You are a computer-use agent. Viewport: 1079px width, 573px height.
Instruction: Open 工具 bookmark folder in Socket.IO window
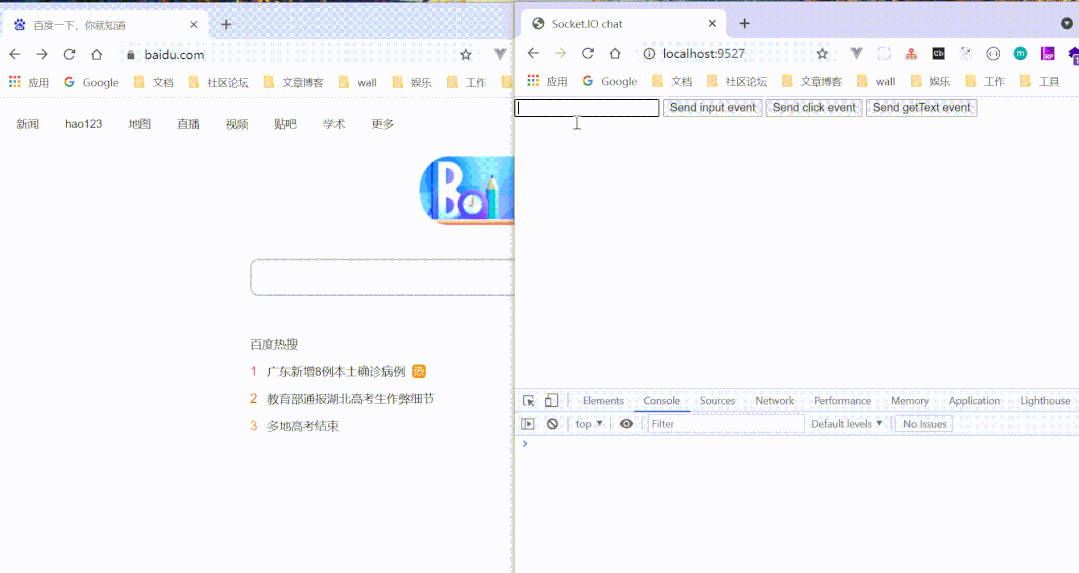(1040, 81)
